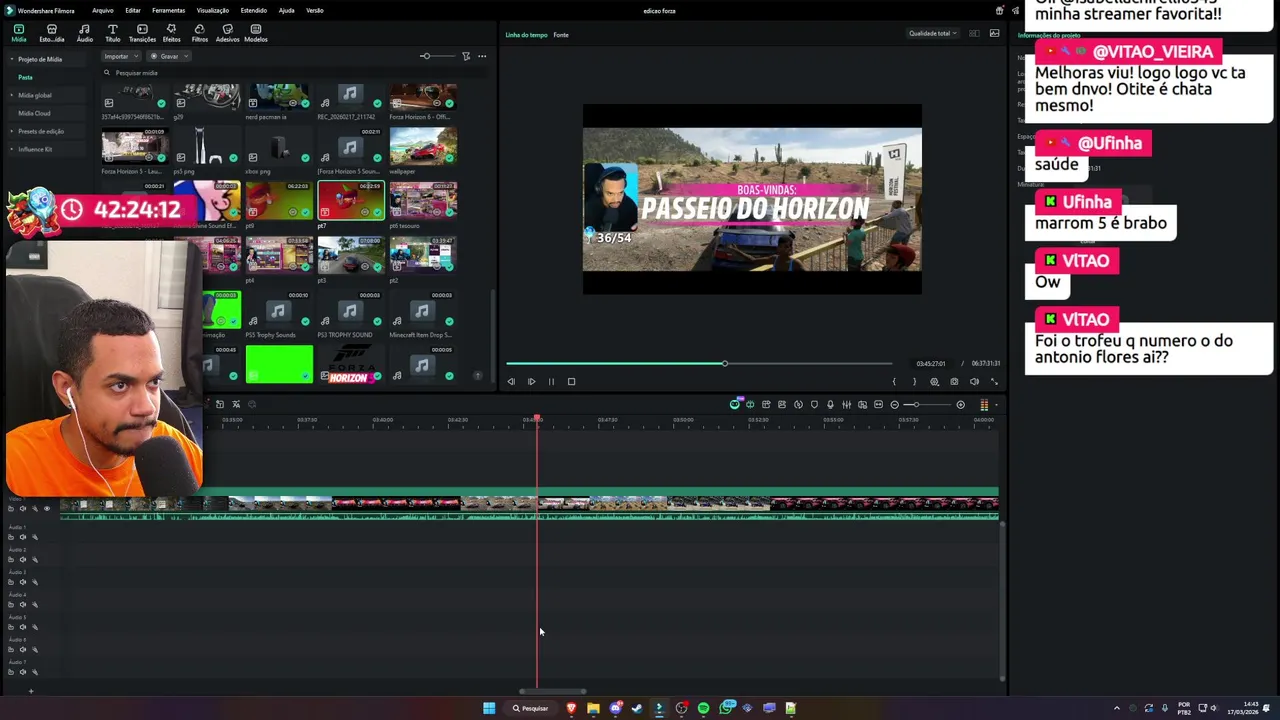
Task: Expand the Mídia global item
Action: (12, 95)
